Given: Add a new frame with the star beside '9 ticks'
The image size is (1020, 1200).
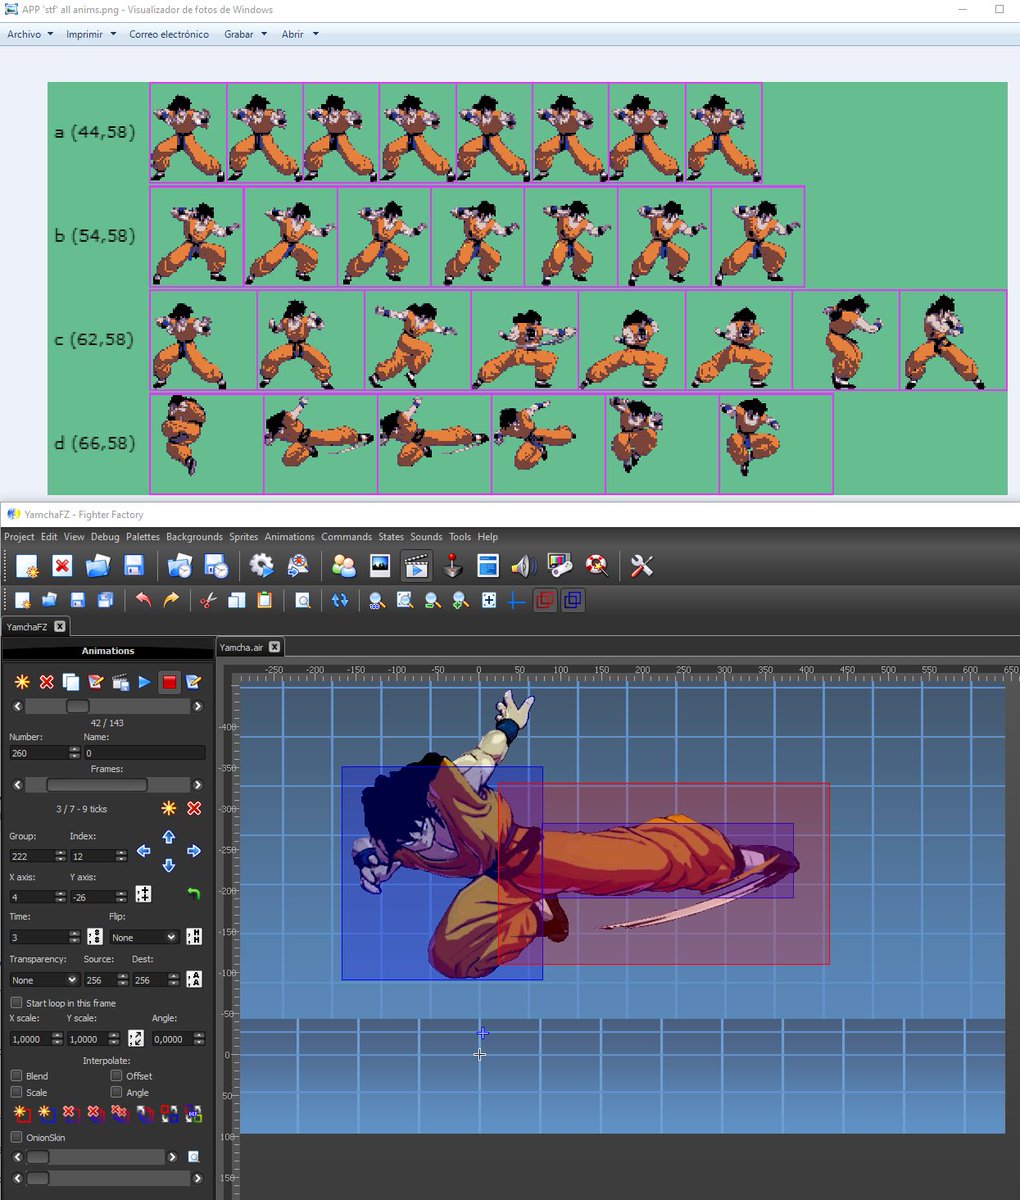Looking at the screenshot, I should click(x=169, y=808).
